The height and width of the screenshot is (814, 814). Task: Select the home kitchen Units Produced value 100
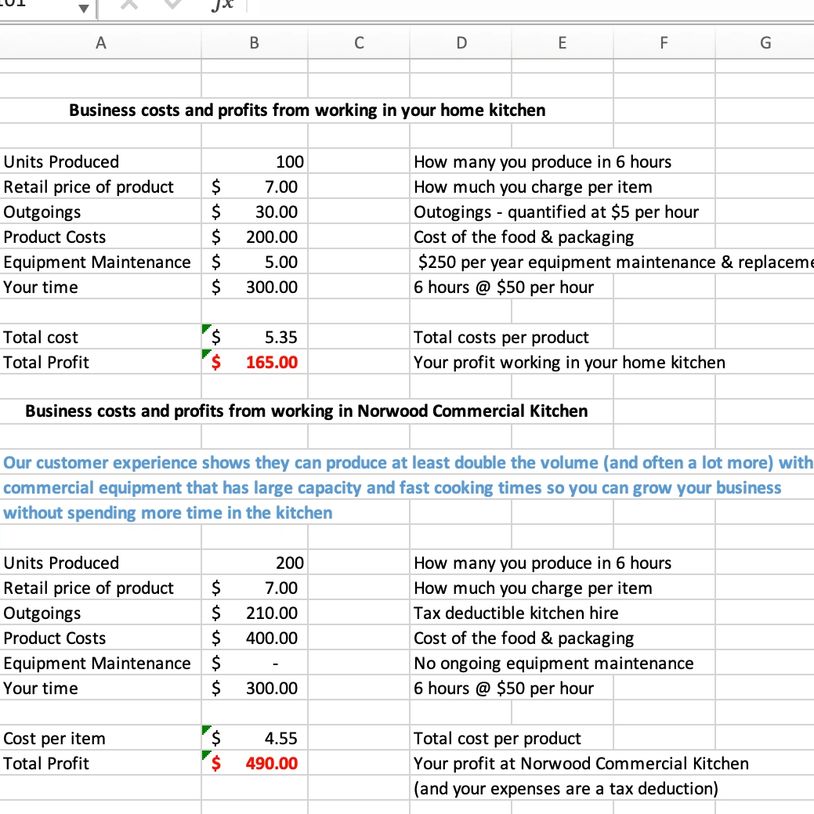[289, 162]
